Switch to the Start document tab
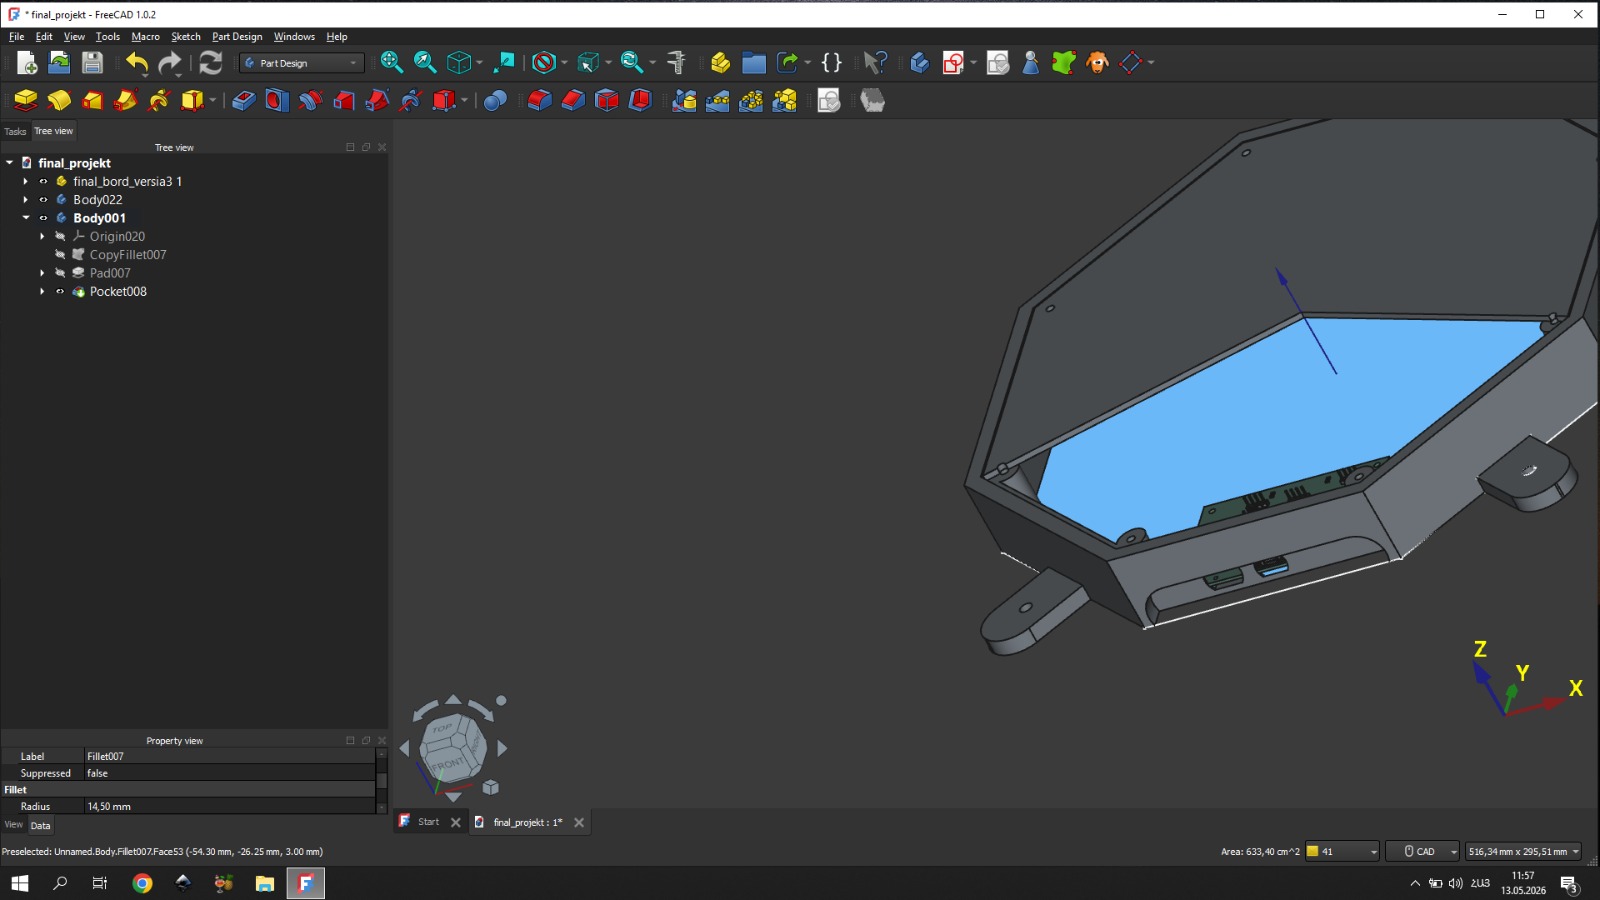1600x900 pixels. 428,822
